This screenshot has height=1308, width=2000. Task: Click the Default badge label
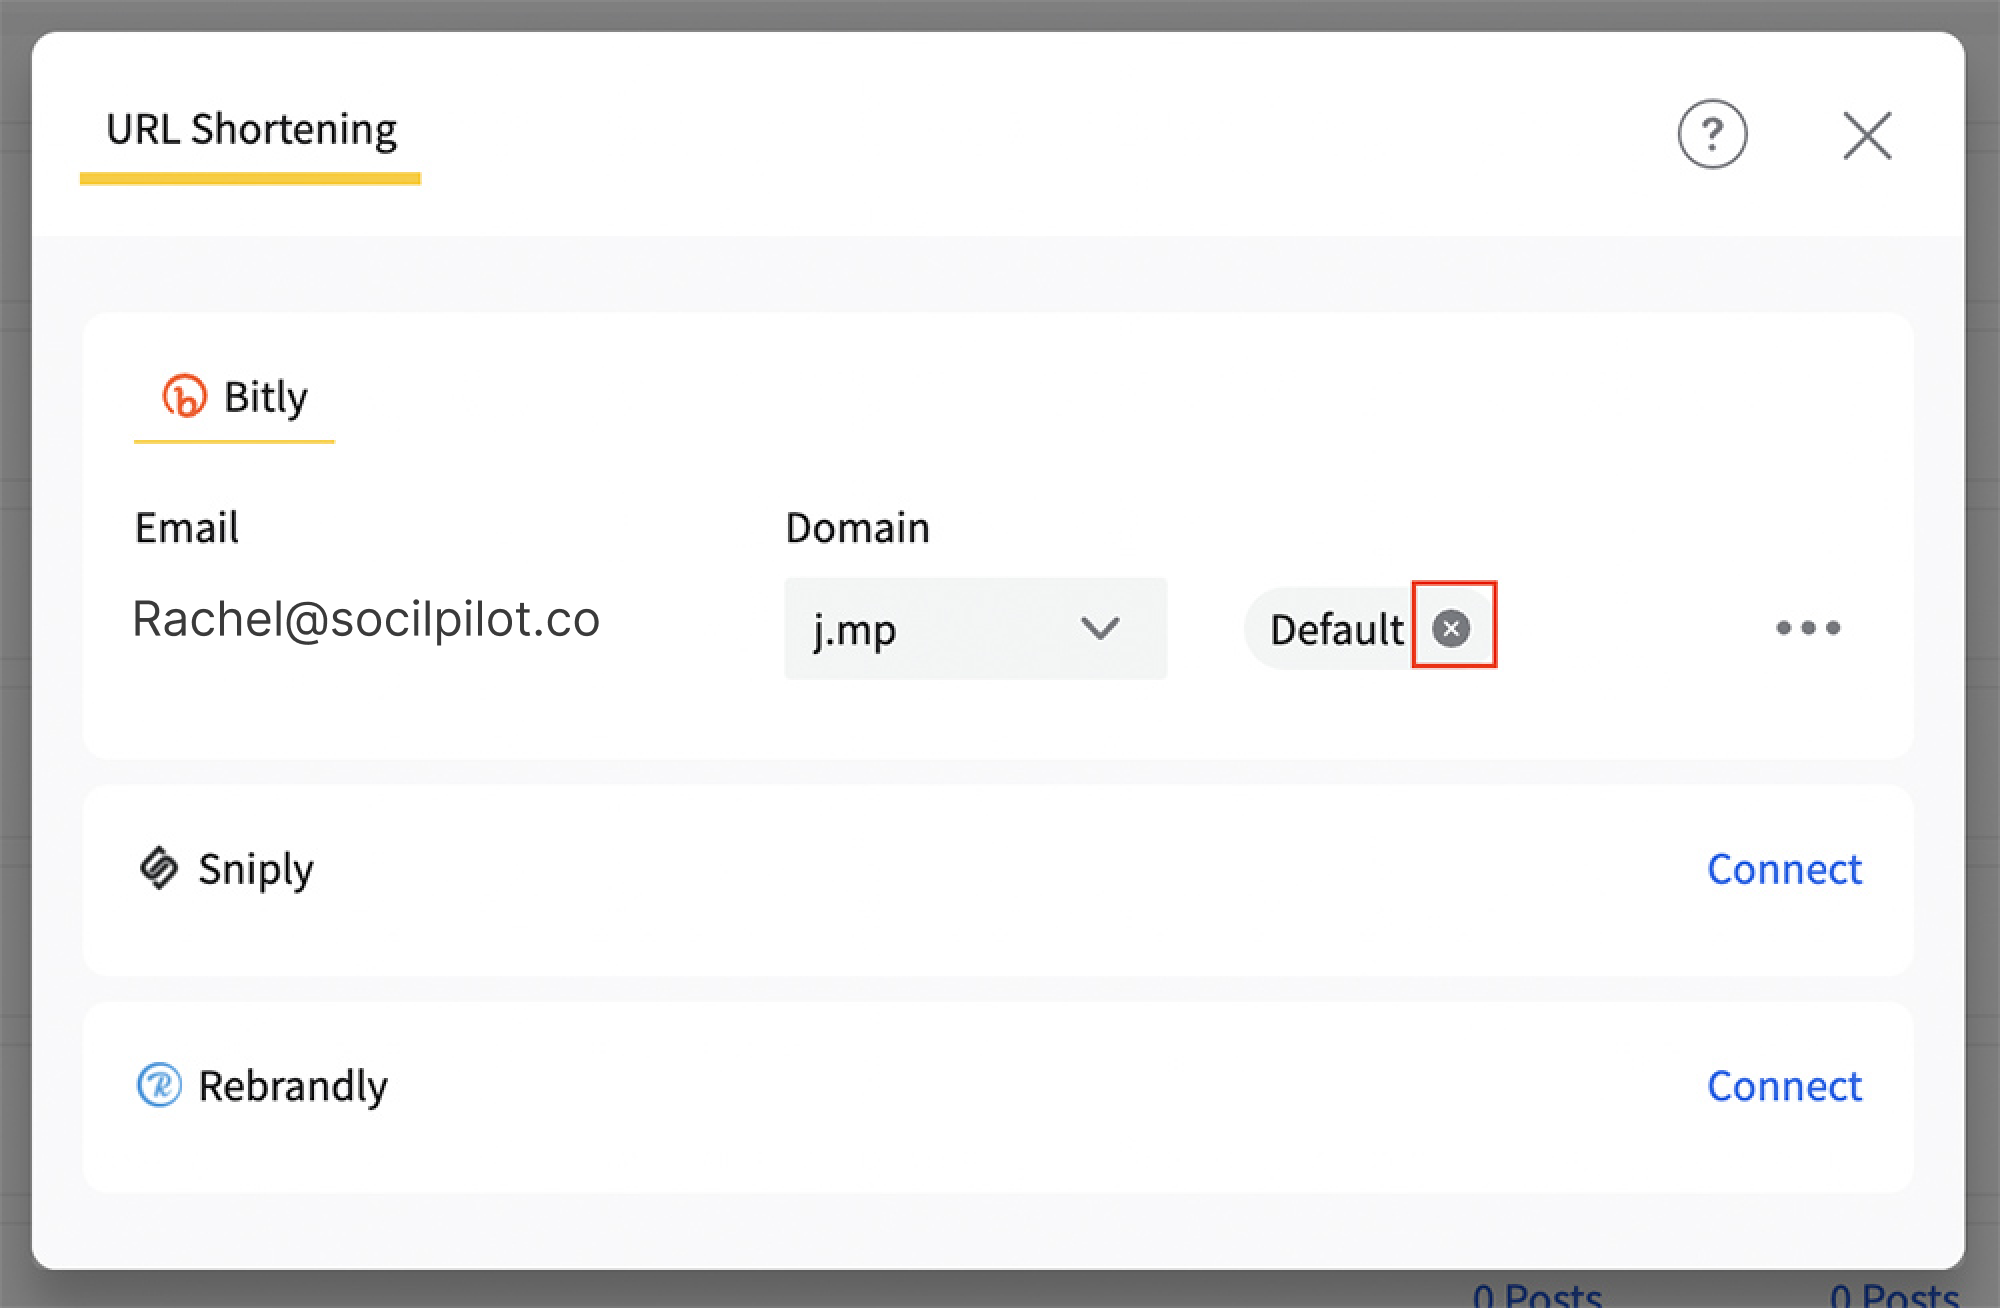tap(1336, 630)
